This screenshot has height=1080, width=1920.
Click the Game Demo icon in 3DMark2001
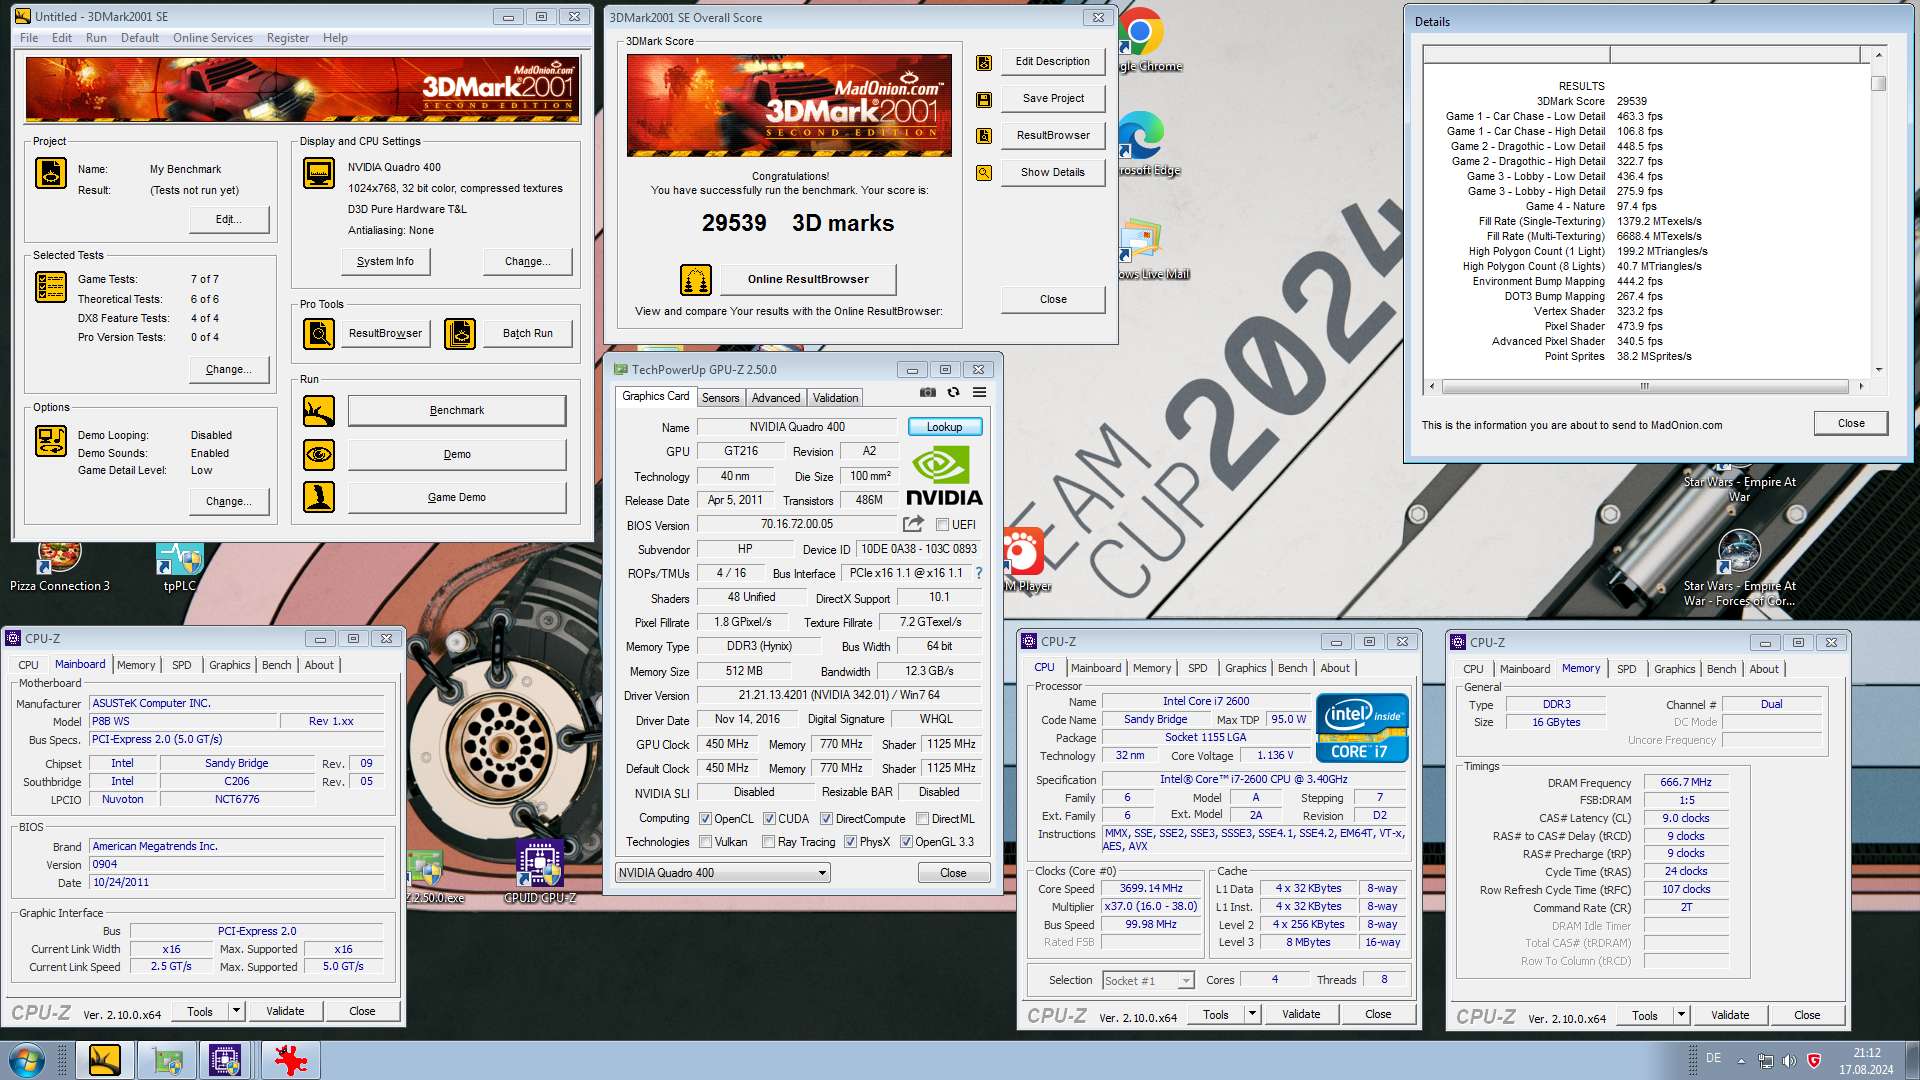click(x=319, y=497)
